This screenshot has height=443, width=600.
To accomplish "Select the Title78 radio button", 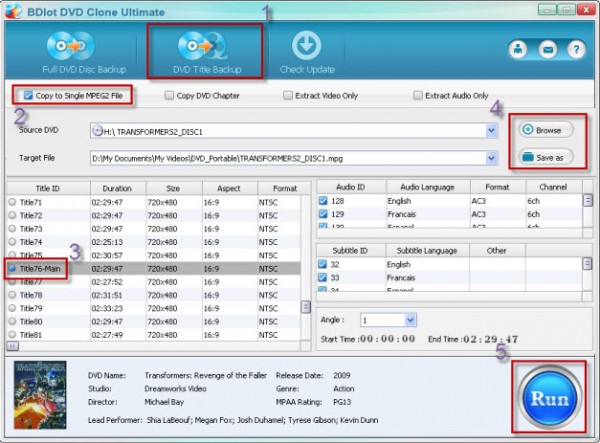I will (12, 295).
